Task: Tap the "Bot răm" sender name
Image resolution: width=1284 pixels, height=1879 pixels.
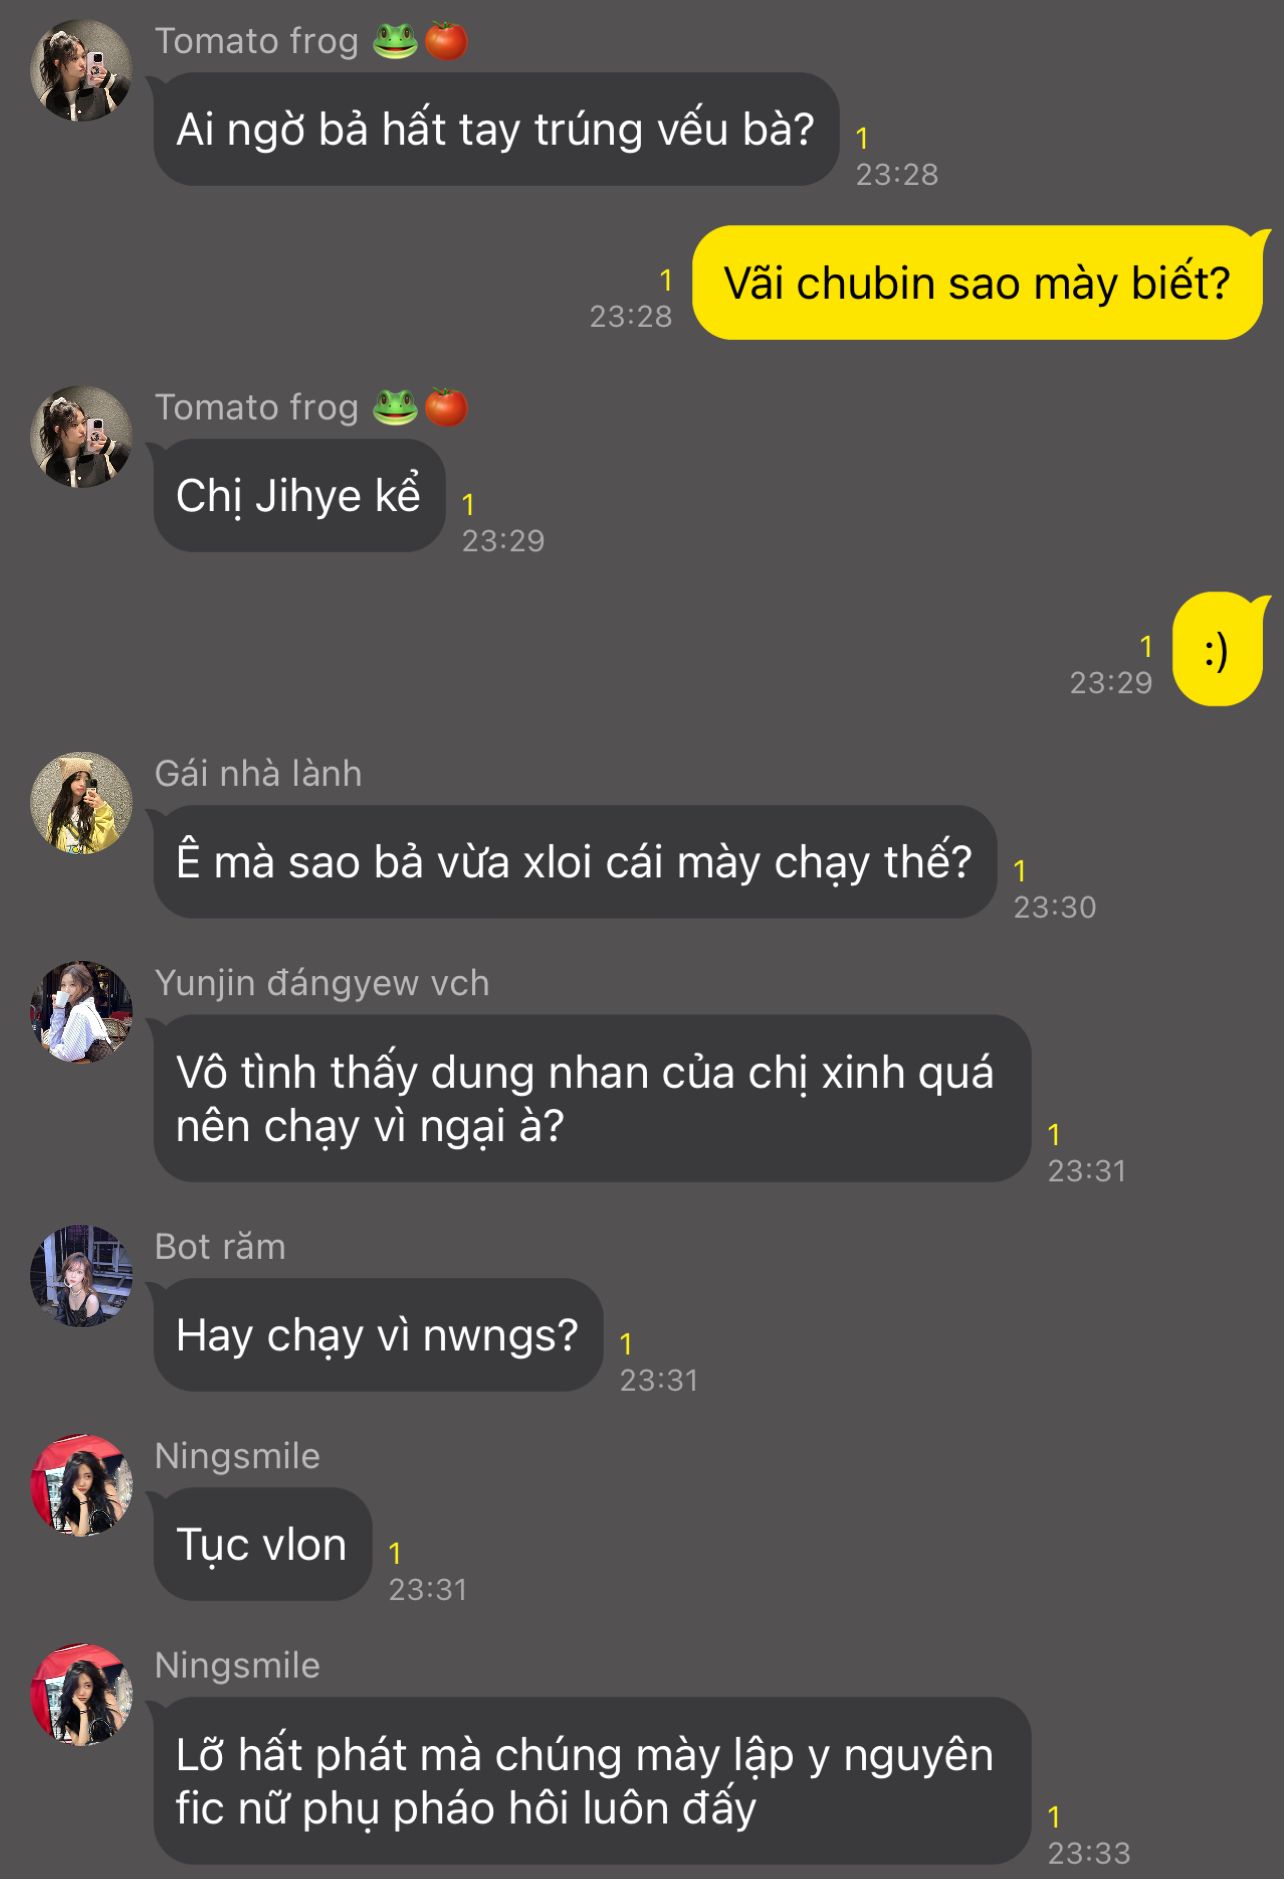Action: 220,1247
